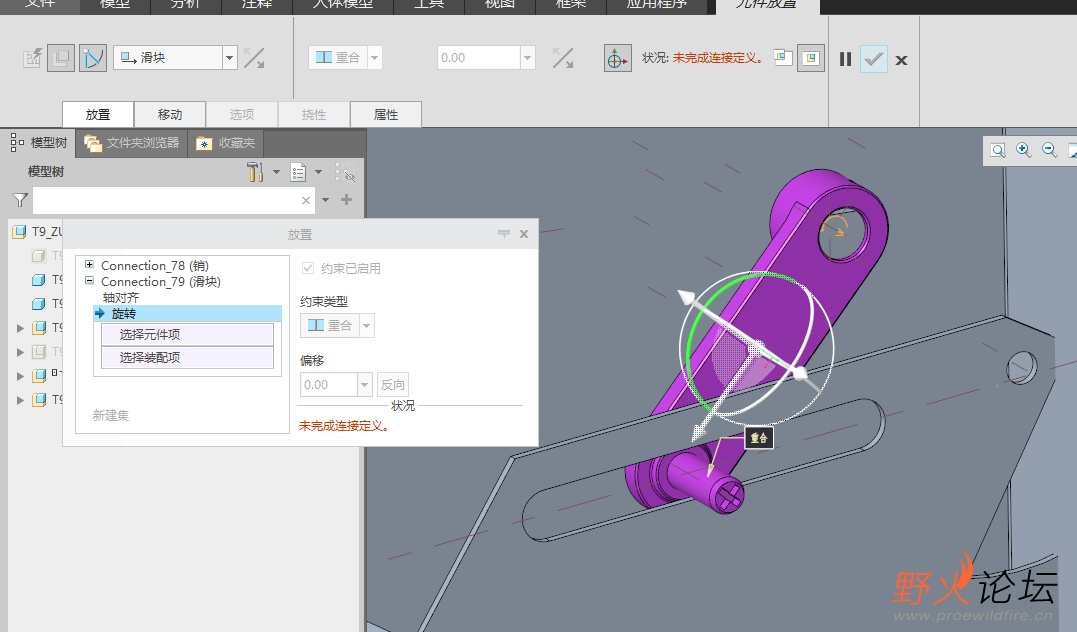Switch to the 移动 tab
The height and width of the screenshot is (632, 1077).
[170, 115]
